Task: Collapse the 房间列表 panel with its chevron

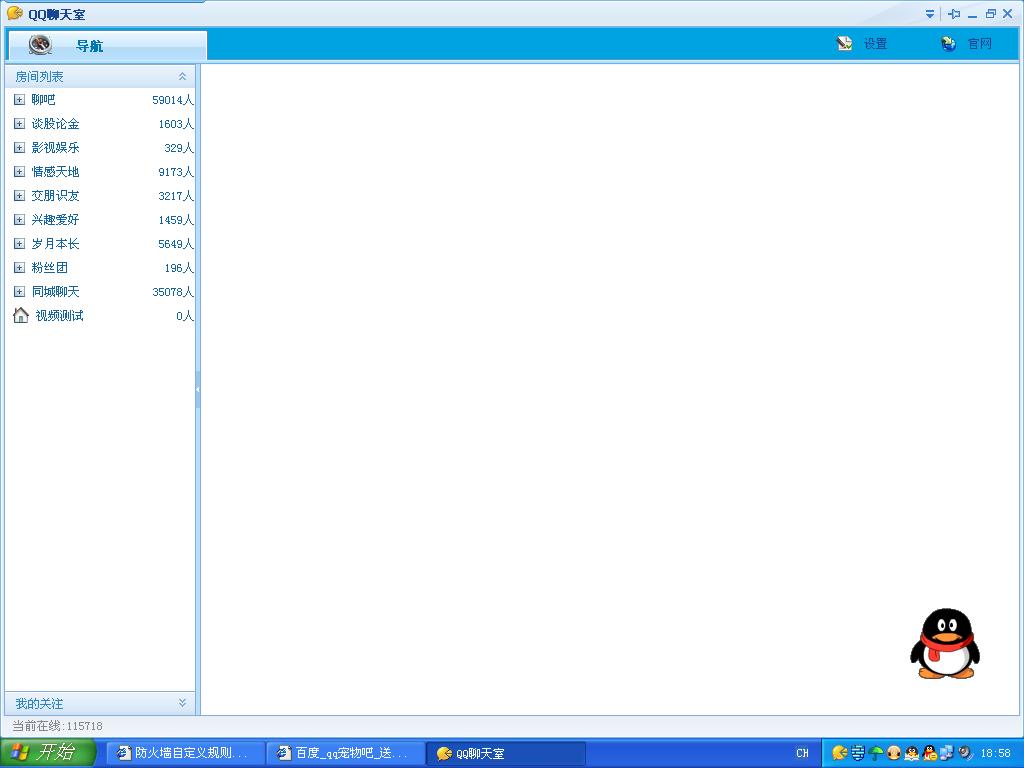Action: (x=182, y=76)
